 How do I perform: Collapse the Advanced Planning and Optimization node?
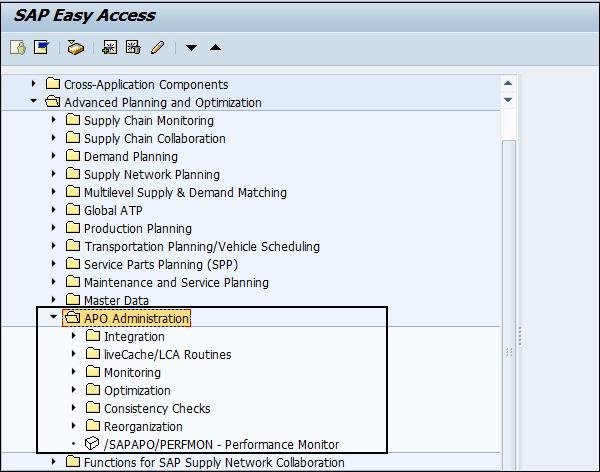[x=34, y=101]
